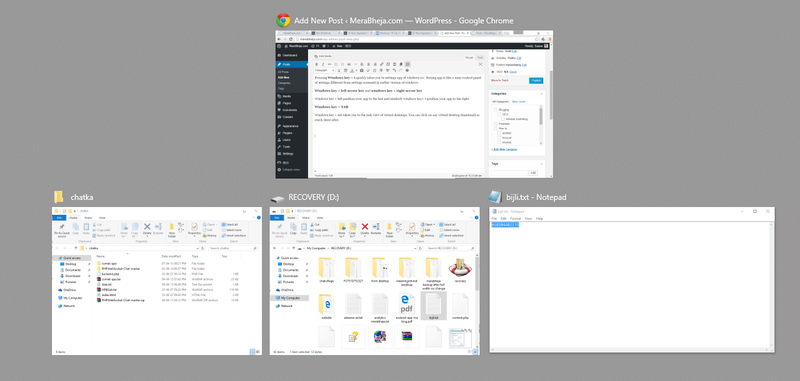This screenshot has width=800, height=381.
Task: Switch to the bijli.txt Notepad window thumbnail
Action: coord(632,280)
